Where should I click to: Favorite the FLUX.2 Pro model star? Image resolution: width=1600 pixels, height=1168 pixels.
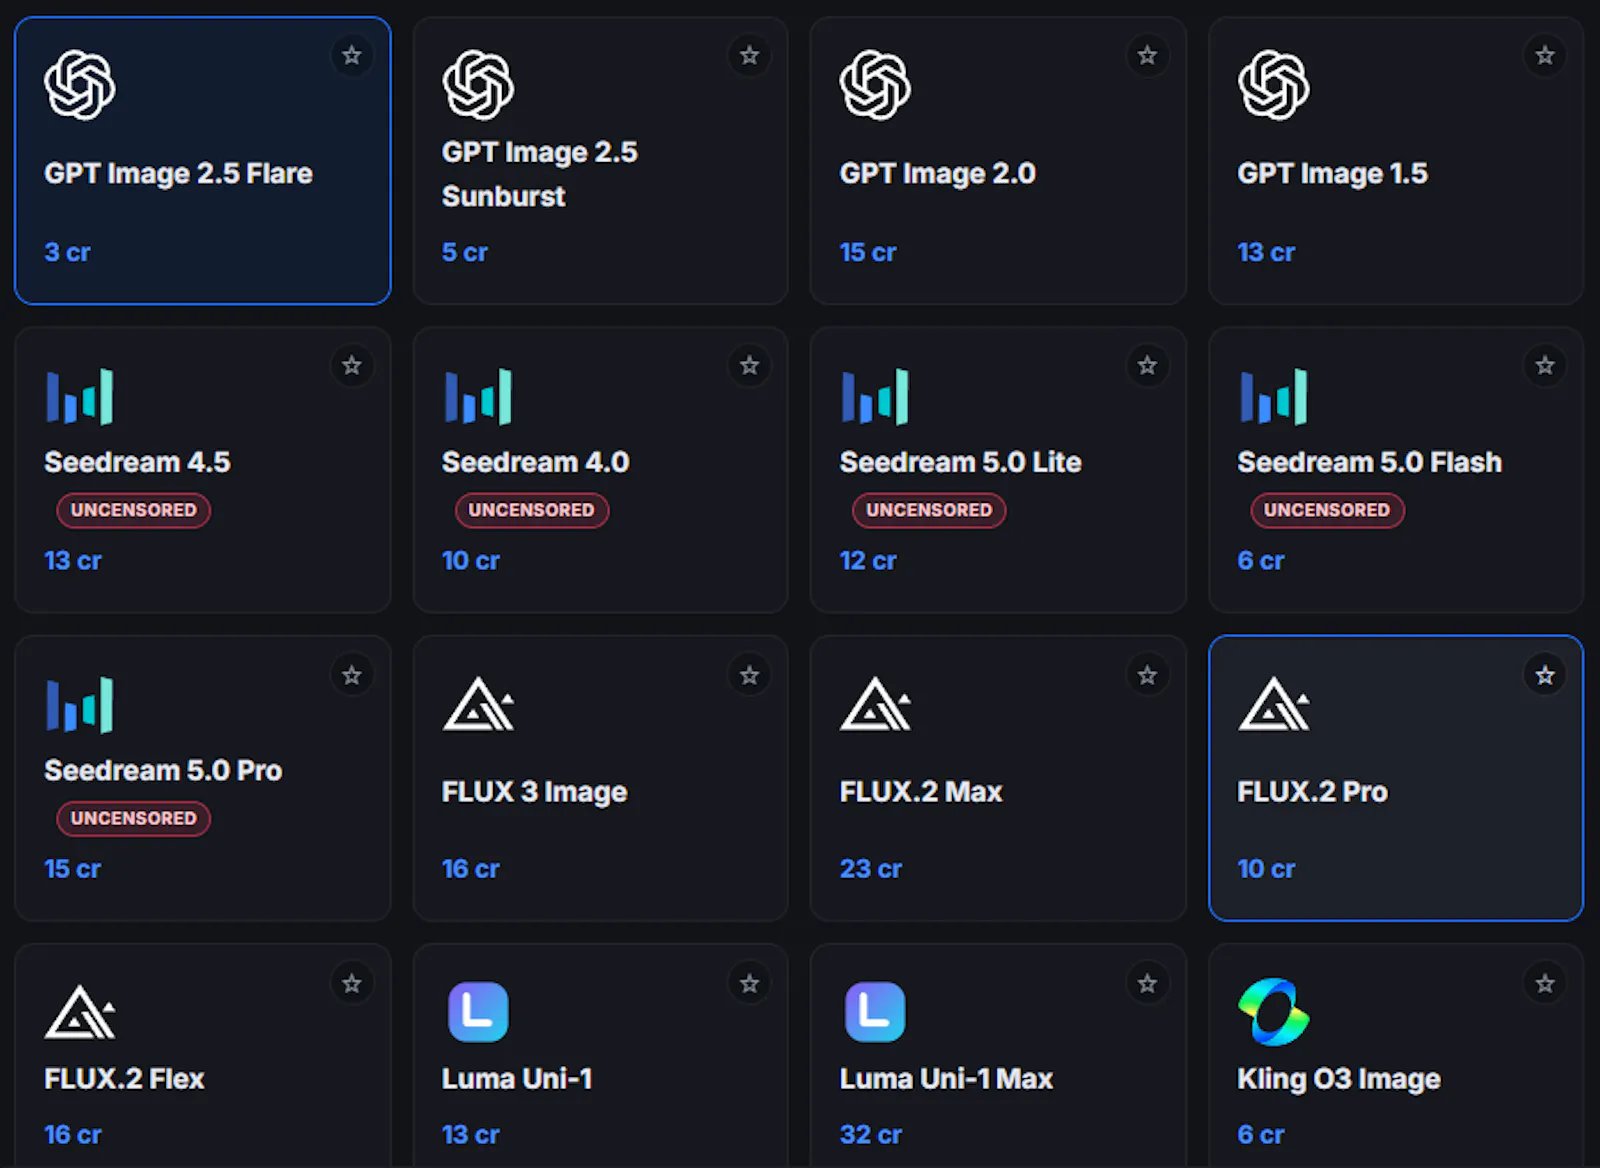[x=1545, y=676]
